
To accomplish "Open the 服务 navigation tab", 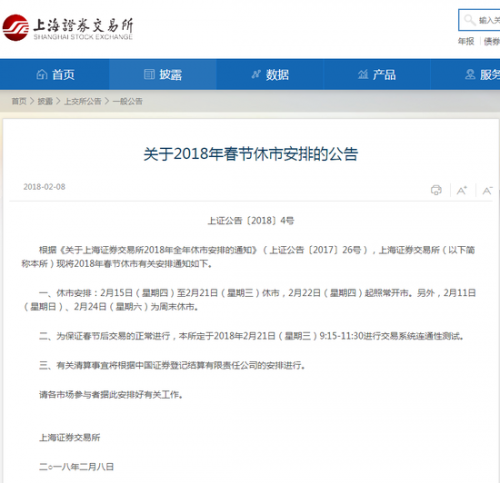I will (465, 74).
